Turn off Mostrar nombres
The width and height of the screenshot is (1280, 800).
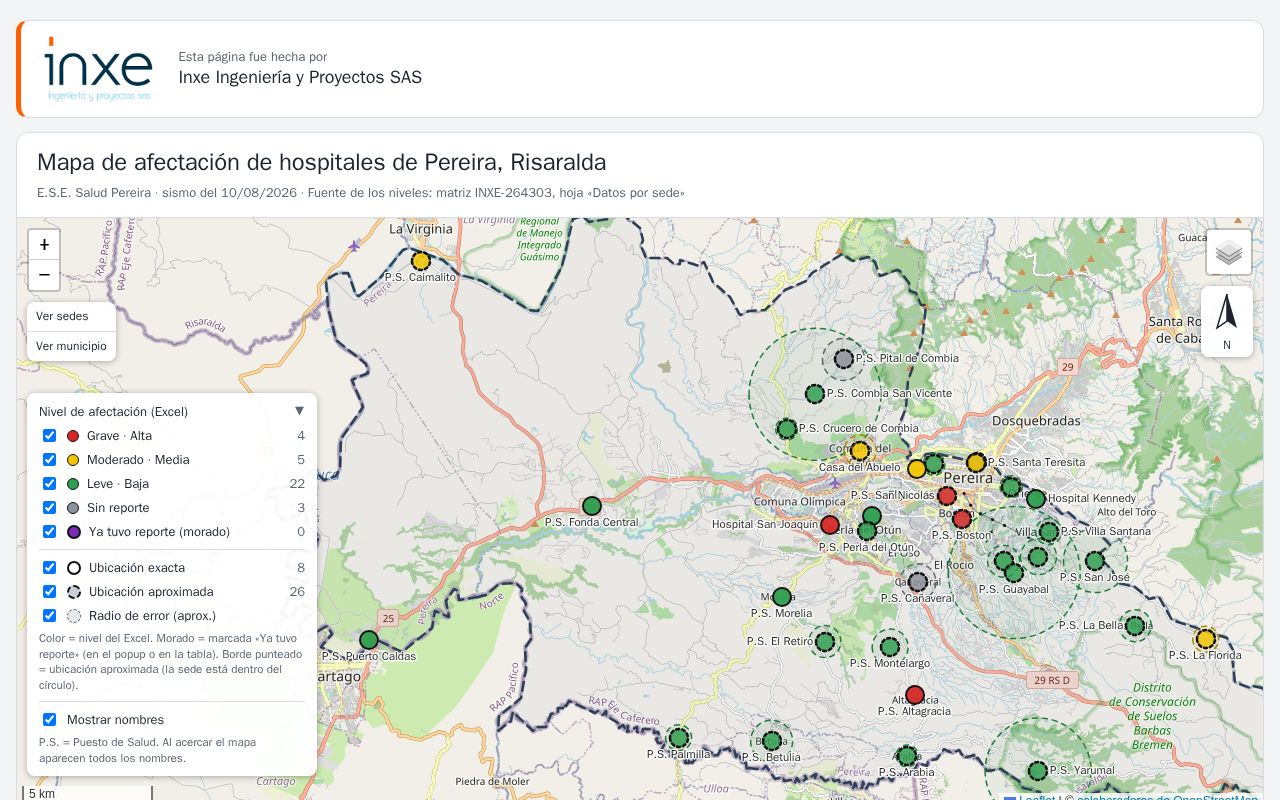(49, 720)
